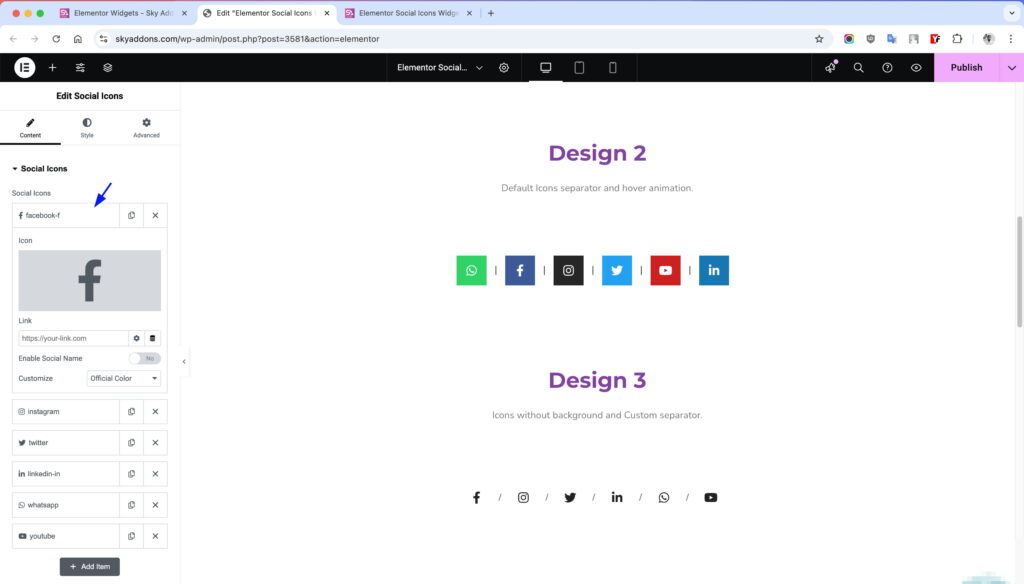Screen dimensions: 1024x584
Task: Switch to the Advanced tab
Action: click(x=146, y=128)
